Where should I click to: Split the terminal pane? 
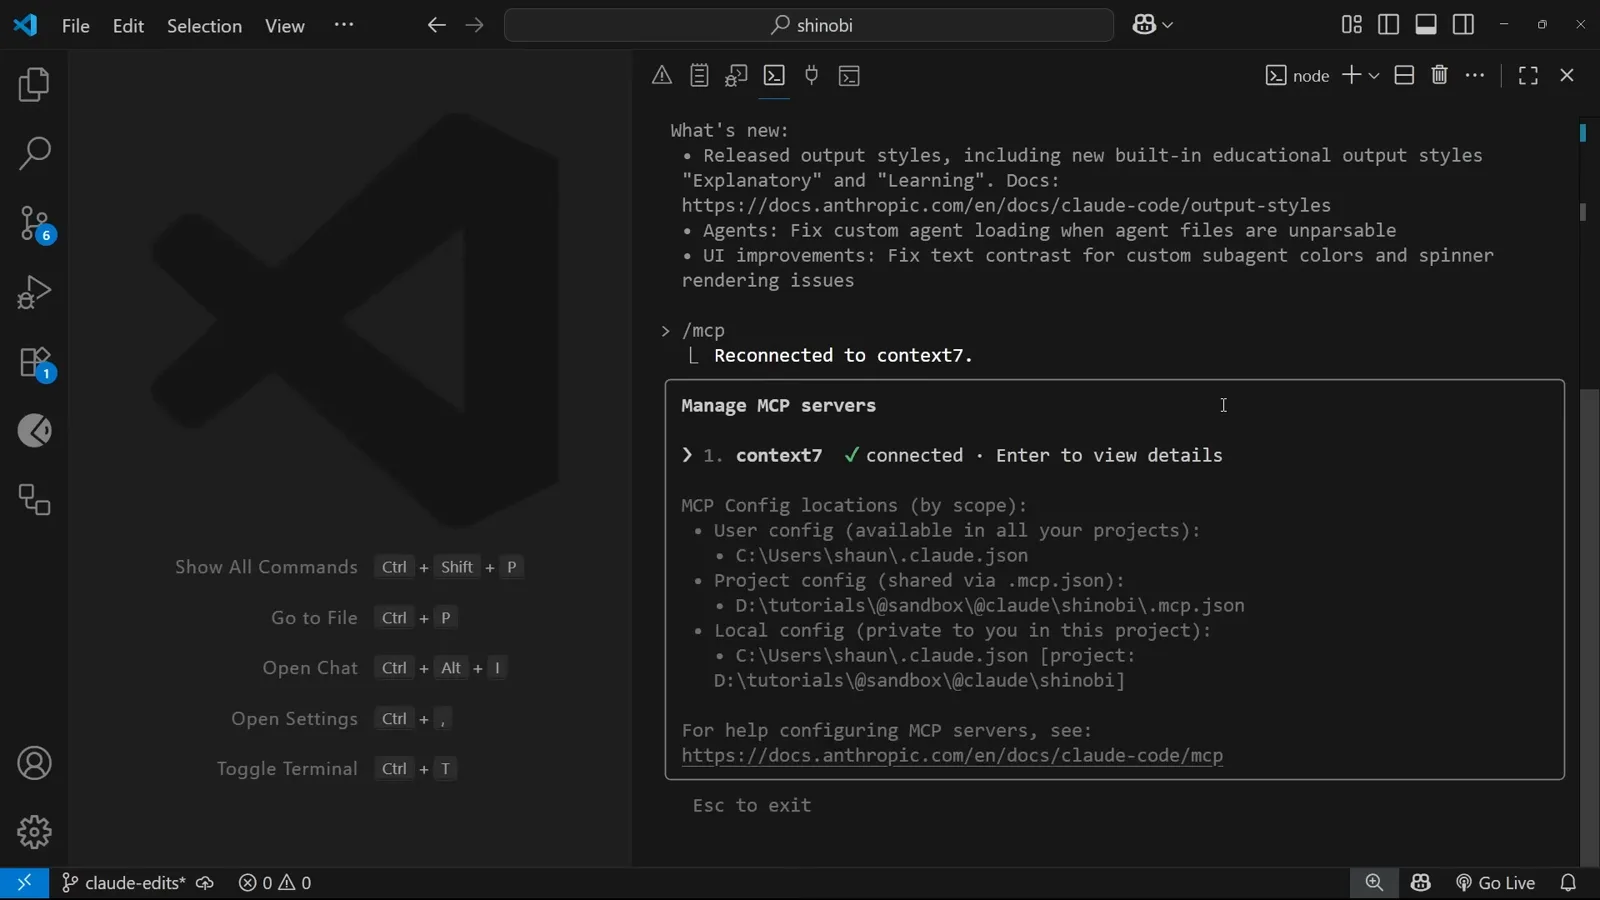click(x=1404, y=75)
